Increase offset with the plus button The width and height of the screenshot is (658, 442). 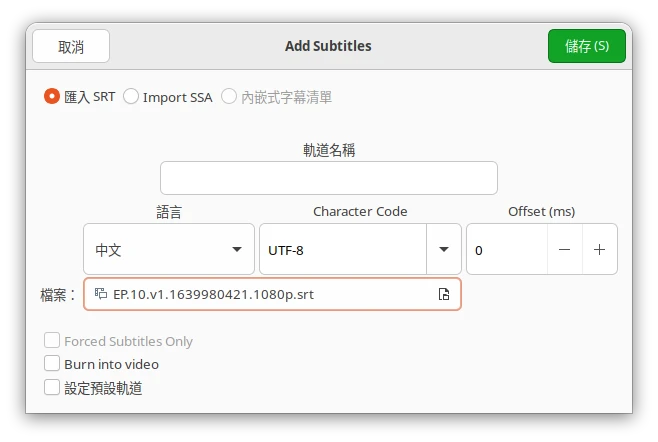tap(599, 250)
